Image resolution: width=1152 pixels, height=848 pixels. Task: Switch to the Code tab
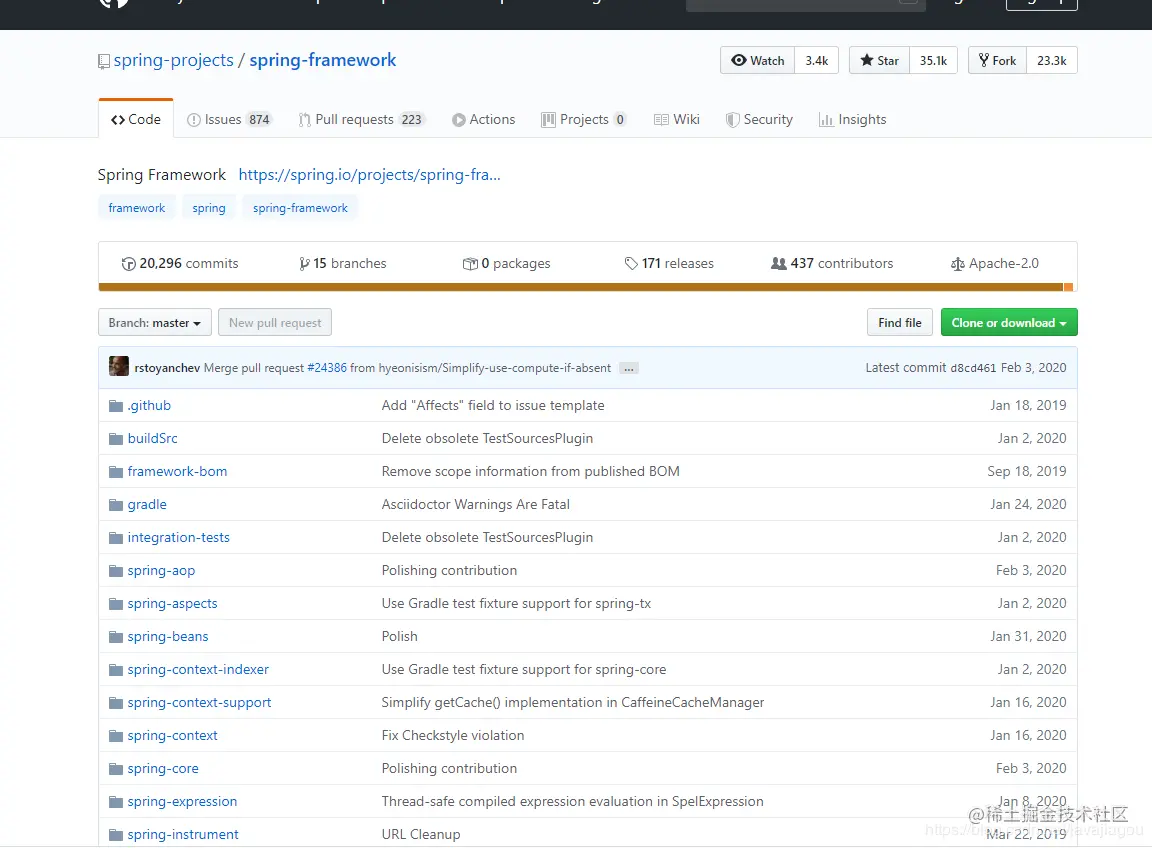[x=136, y=119]
